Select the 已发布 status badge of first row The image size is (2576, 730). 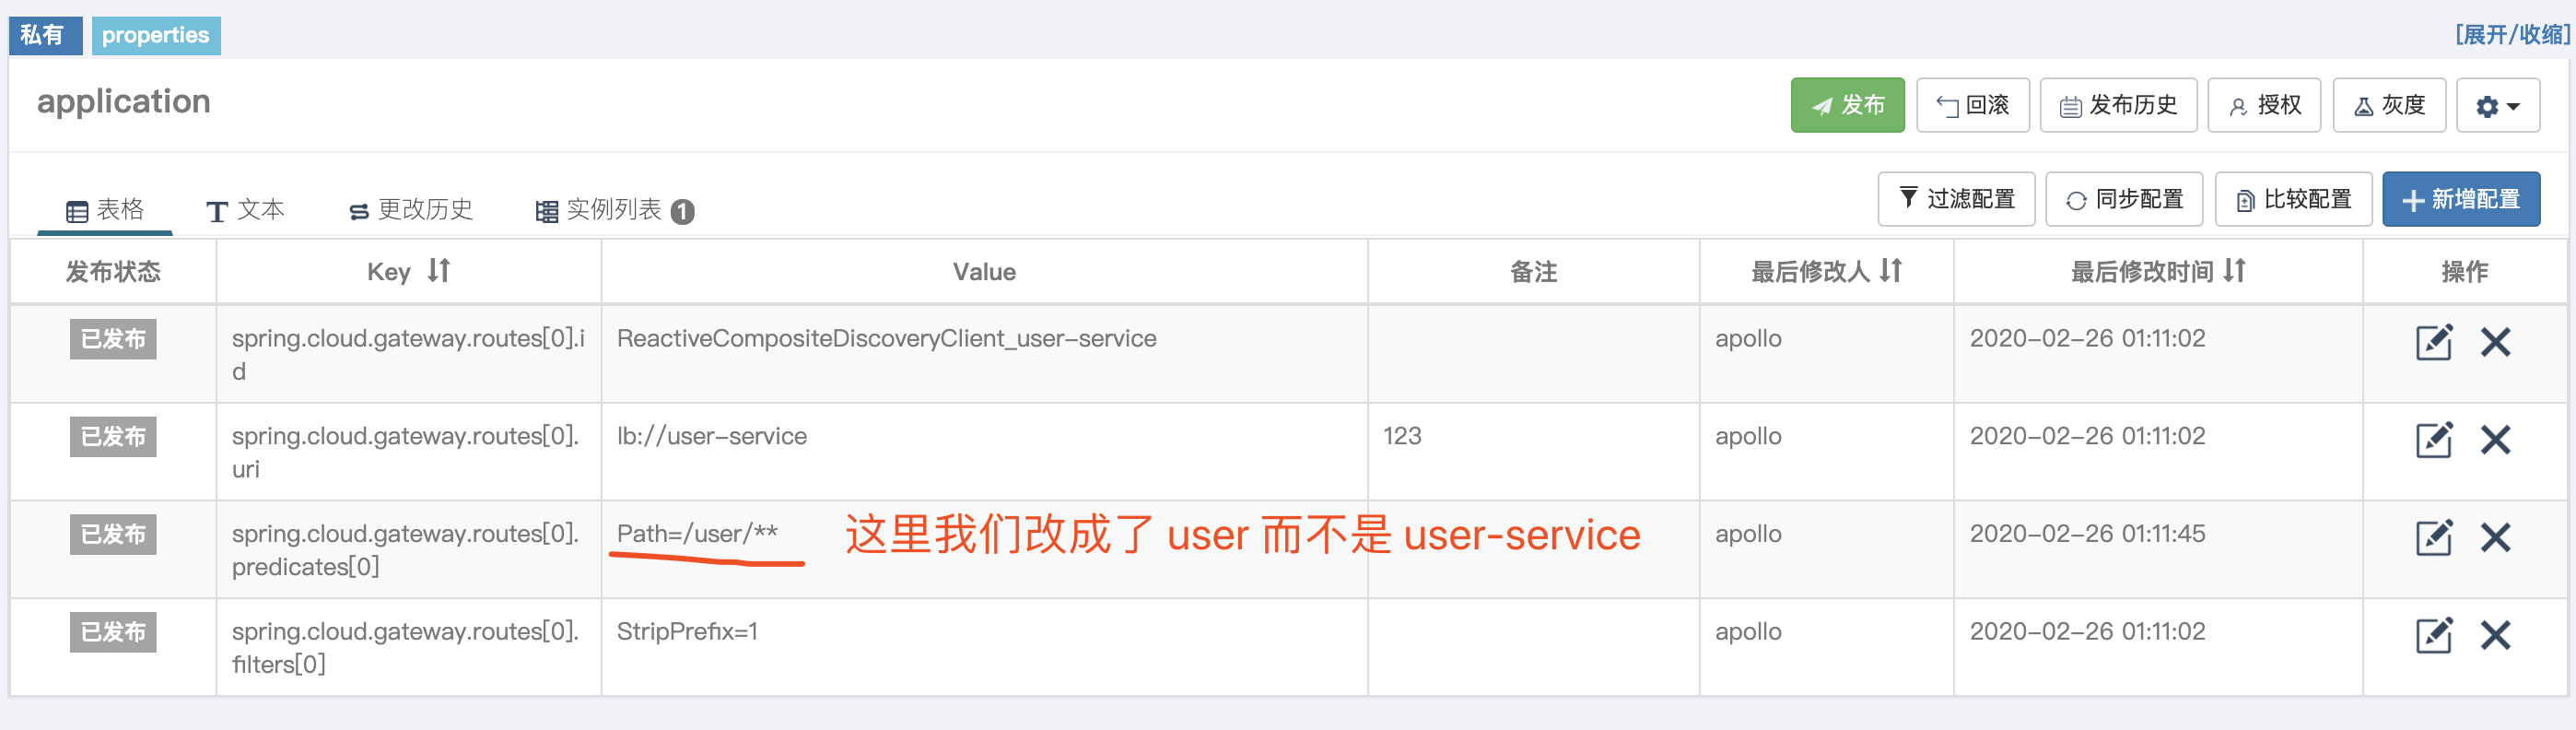tap(112, 339)
